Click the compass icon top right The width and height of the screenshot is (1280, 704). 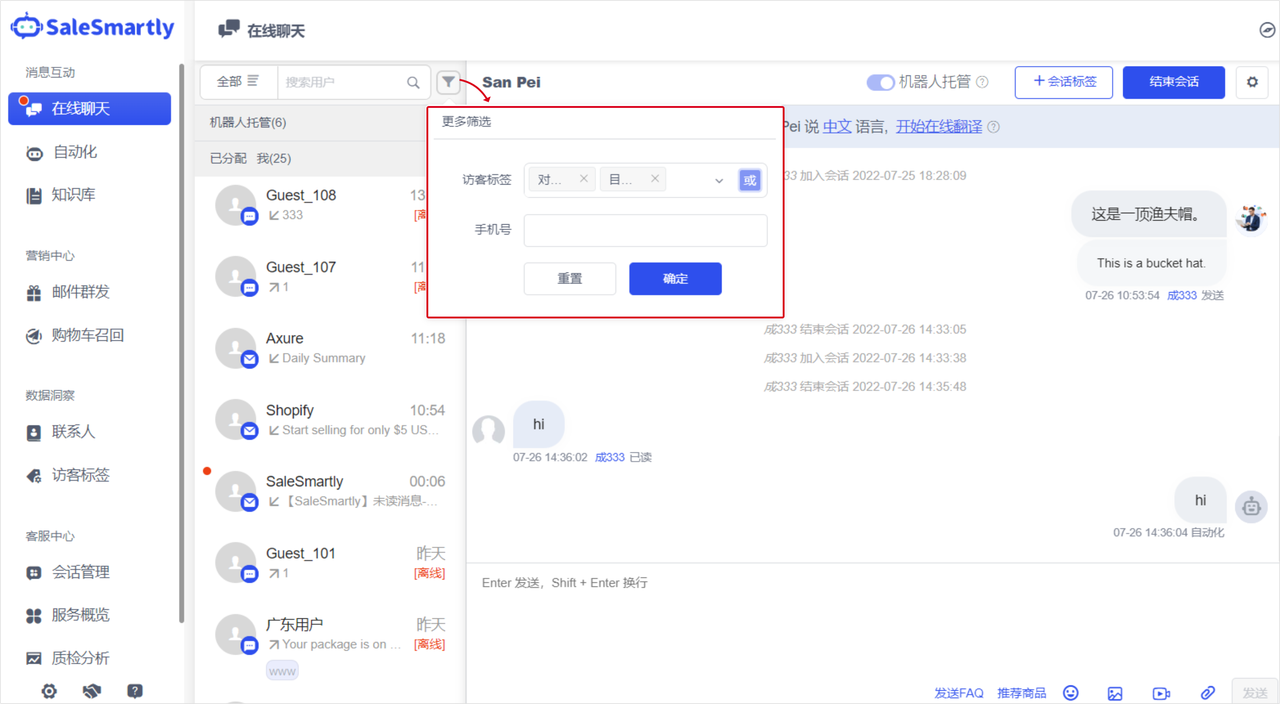coord(1267,30)
